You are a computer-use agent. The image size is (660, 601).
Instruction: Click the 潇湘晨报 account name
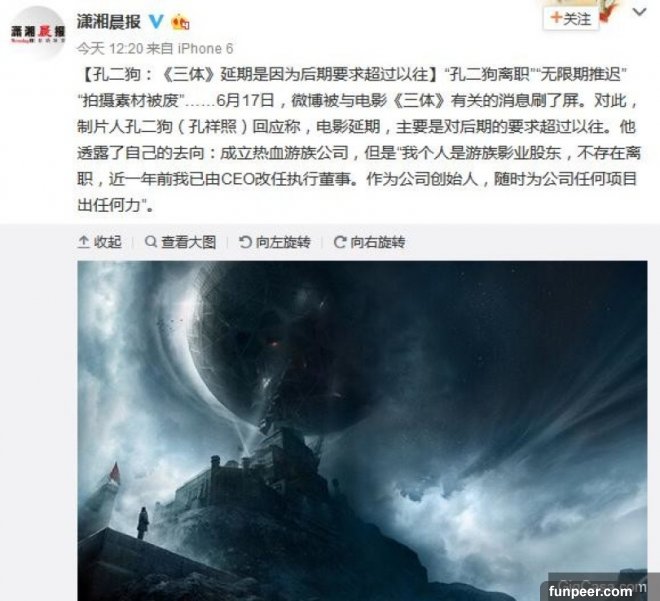[109, 21]
